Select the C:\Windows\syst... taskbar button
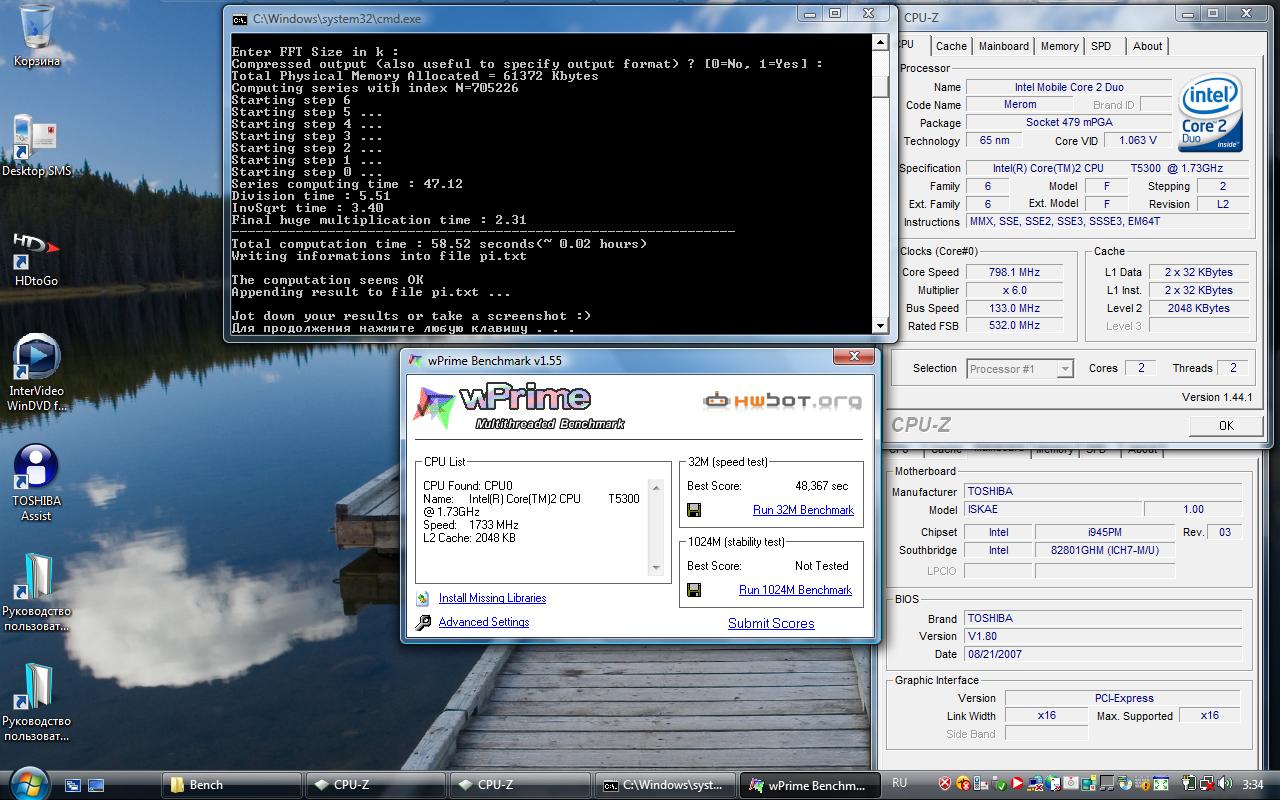This screenshot has height=800, width=1280. pos(663,785)
